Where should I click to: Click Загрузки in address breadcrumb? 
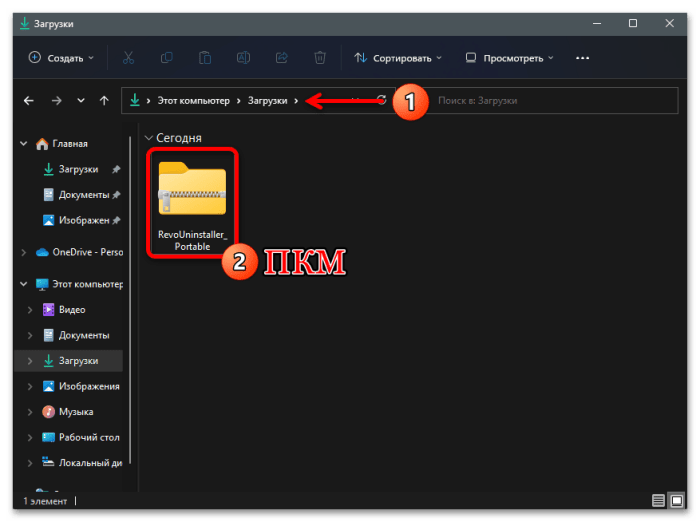tap(267, 101)
